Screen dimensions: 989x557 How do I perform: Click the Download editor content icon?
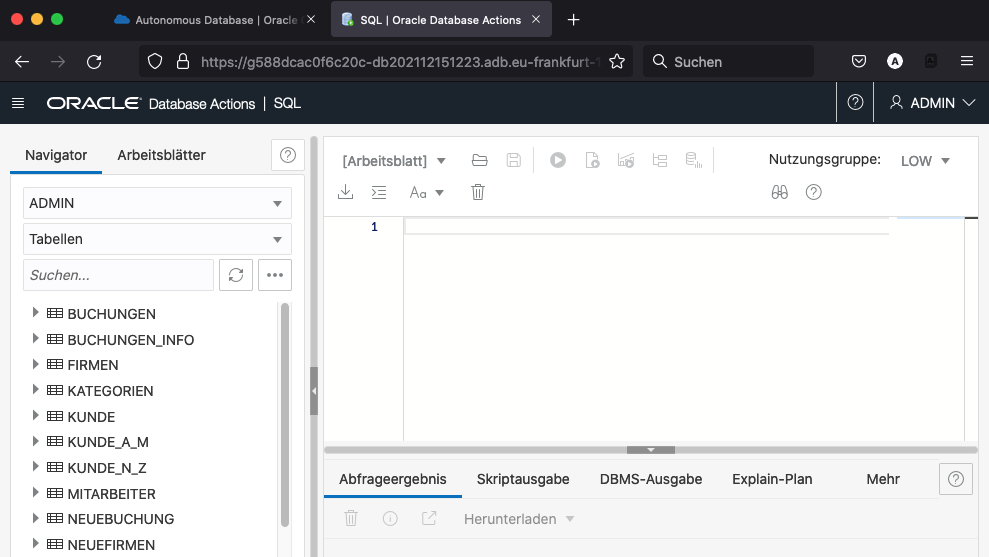click(x=345, y=192)
